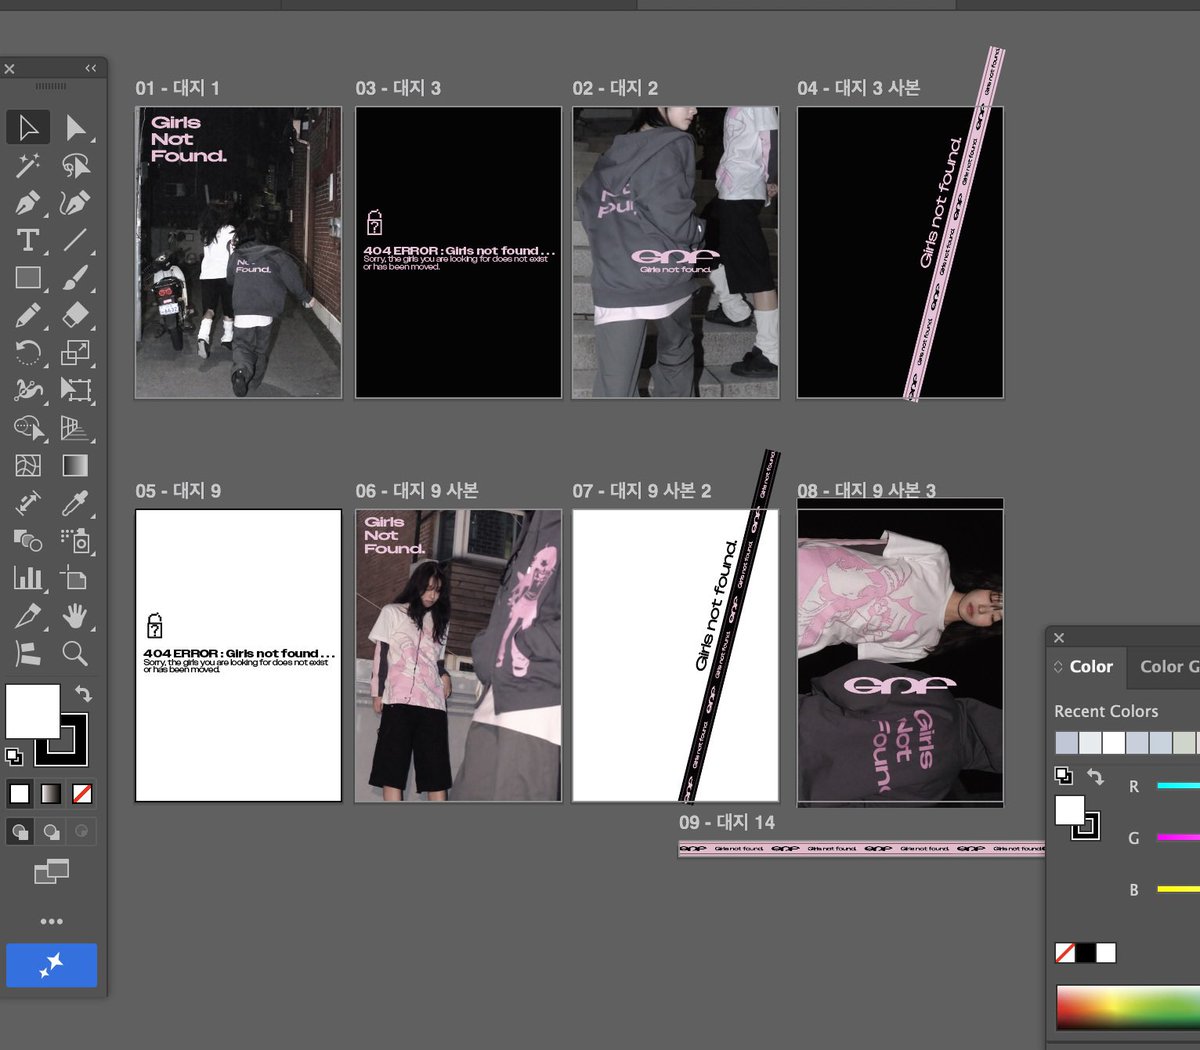Select artboard label 01 - 대지 1
Viewport: 1200px width, 1050px height.
pyautogui.click(x=177, y=88)
